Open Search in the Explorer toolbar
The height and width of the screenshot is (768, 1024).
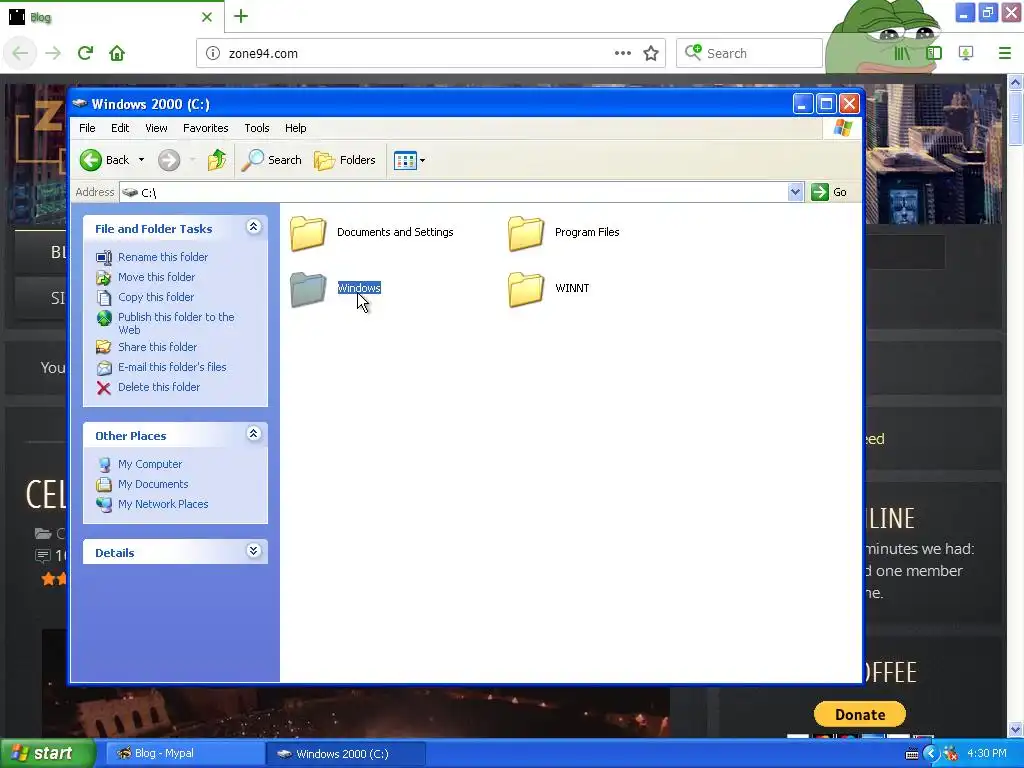tap(272, 160)
